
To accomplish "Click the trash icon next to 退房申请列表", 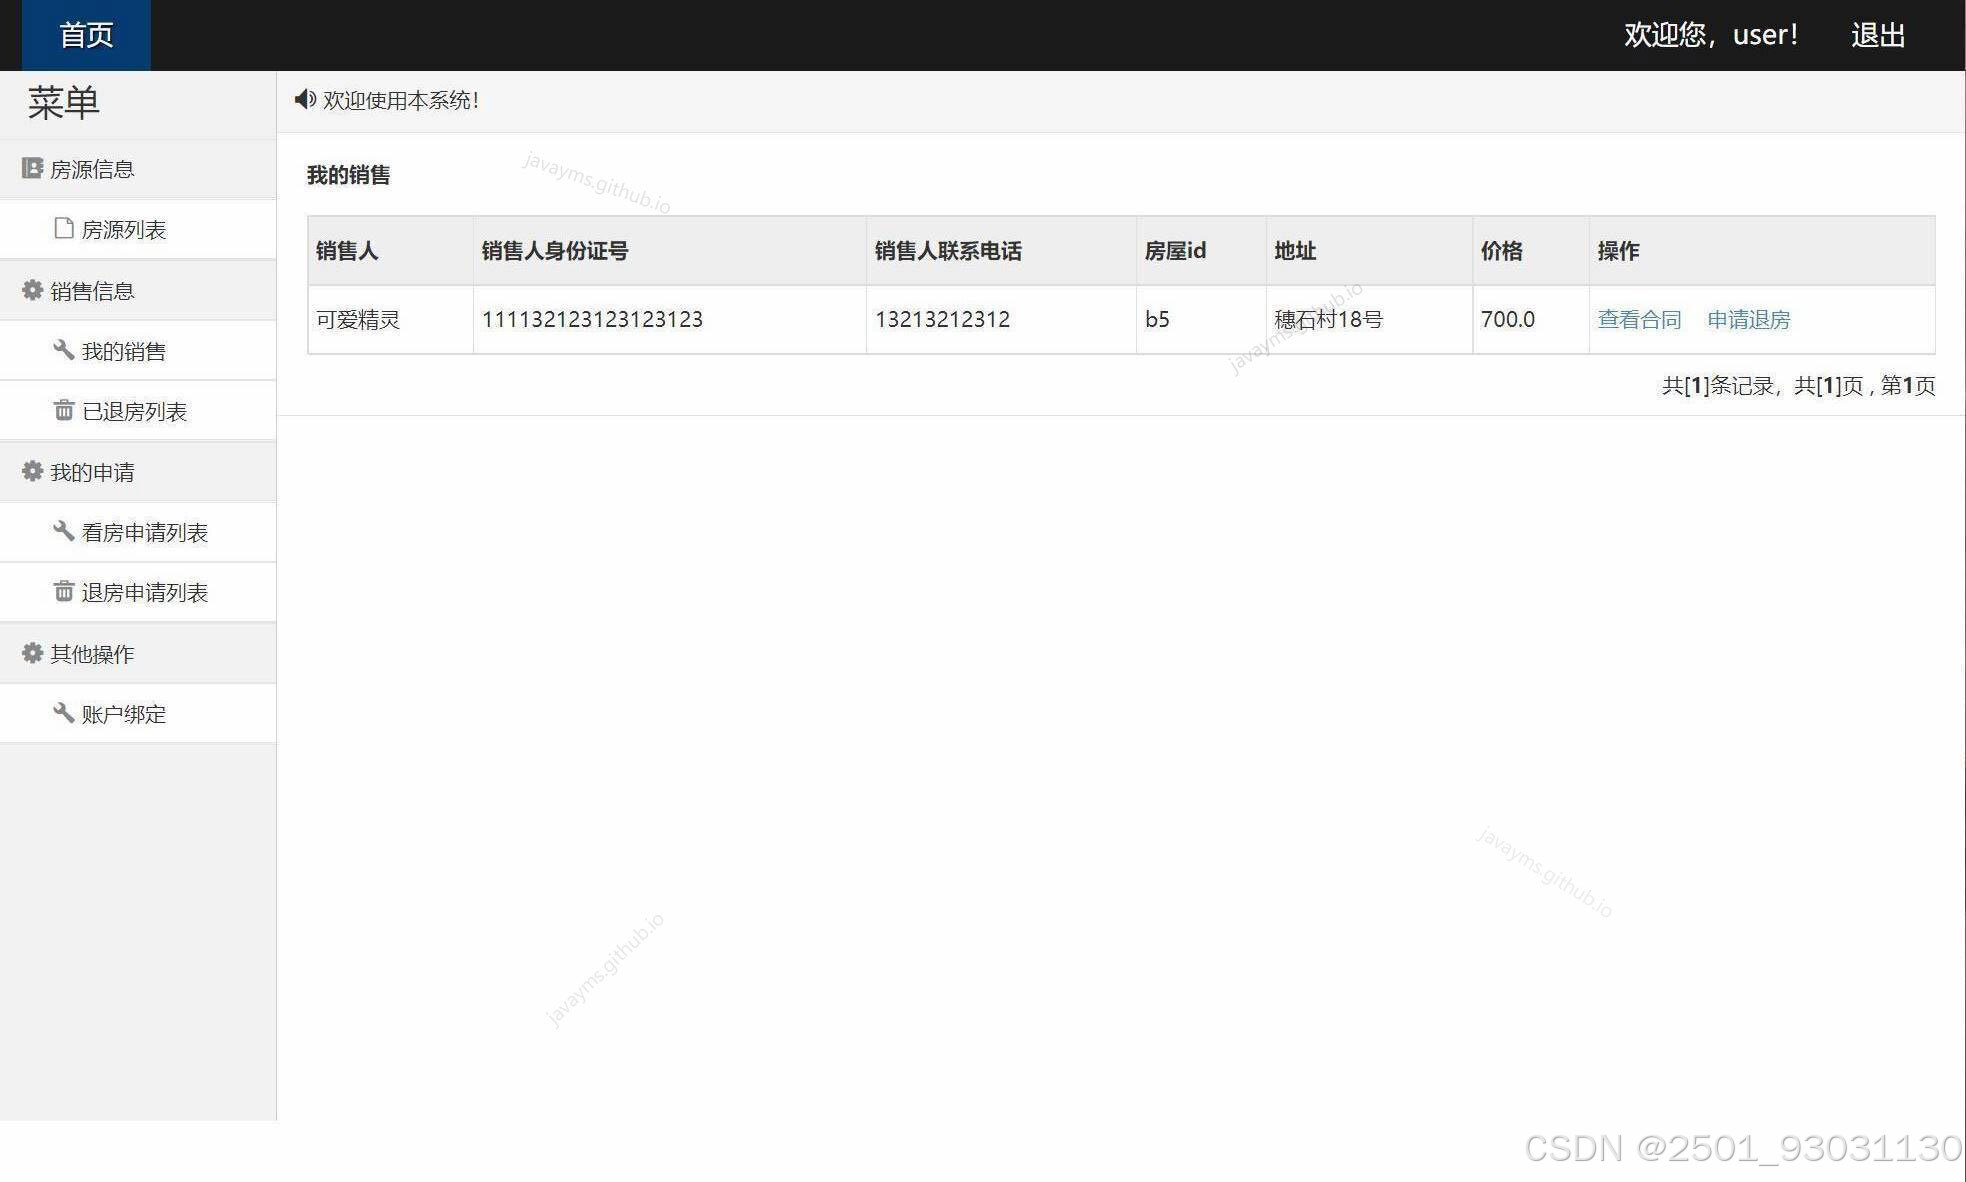I will point(62,592).
